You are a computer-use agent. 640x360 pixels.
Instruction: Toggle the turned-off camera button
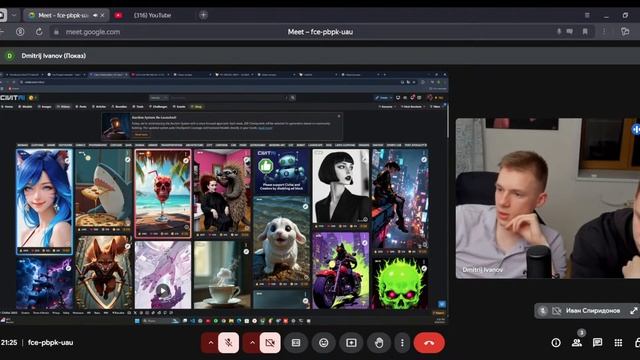(x=270, y=343)
